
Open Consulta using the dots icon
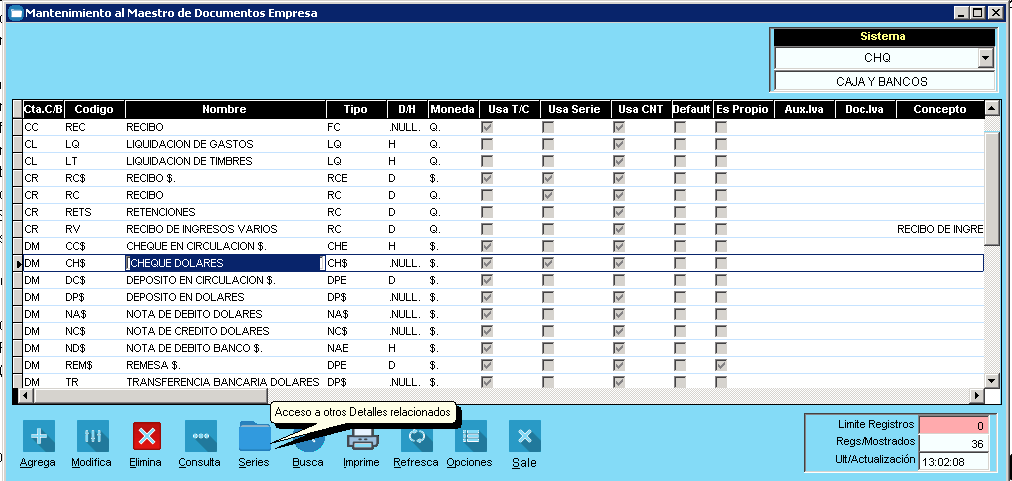pos(199,437)
